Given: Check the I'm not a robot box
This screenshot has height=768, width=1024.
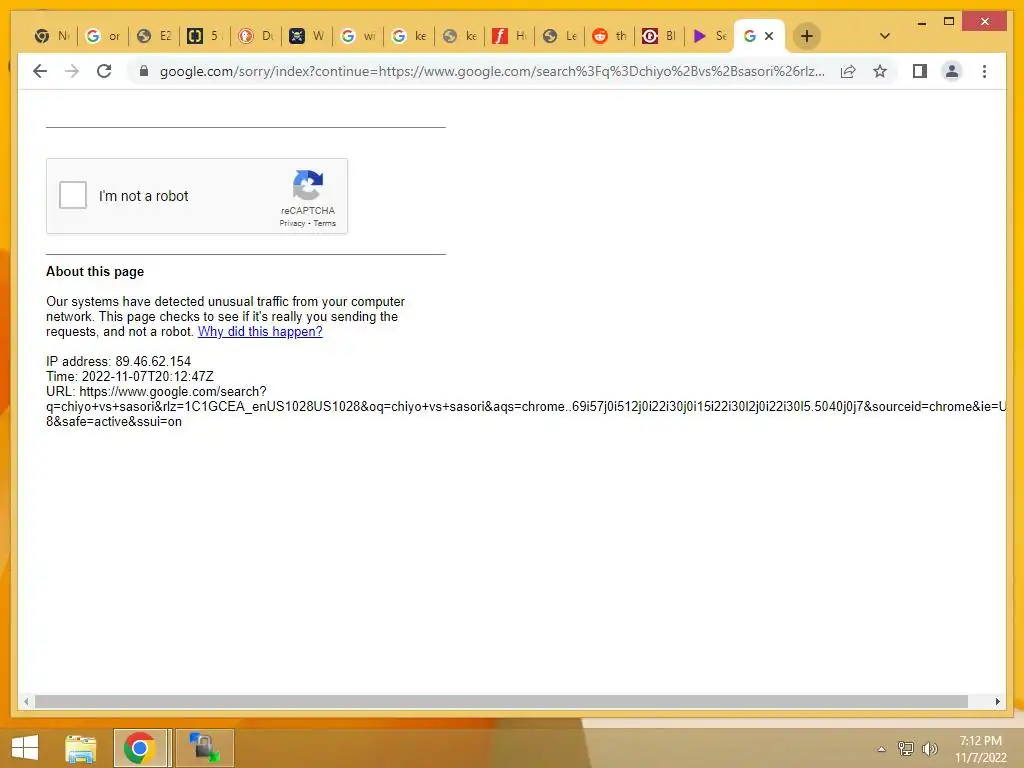Looking at the screenshot, I should [x=72, y=195].
